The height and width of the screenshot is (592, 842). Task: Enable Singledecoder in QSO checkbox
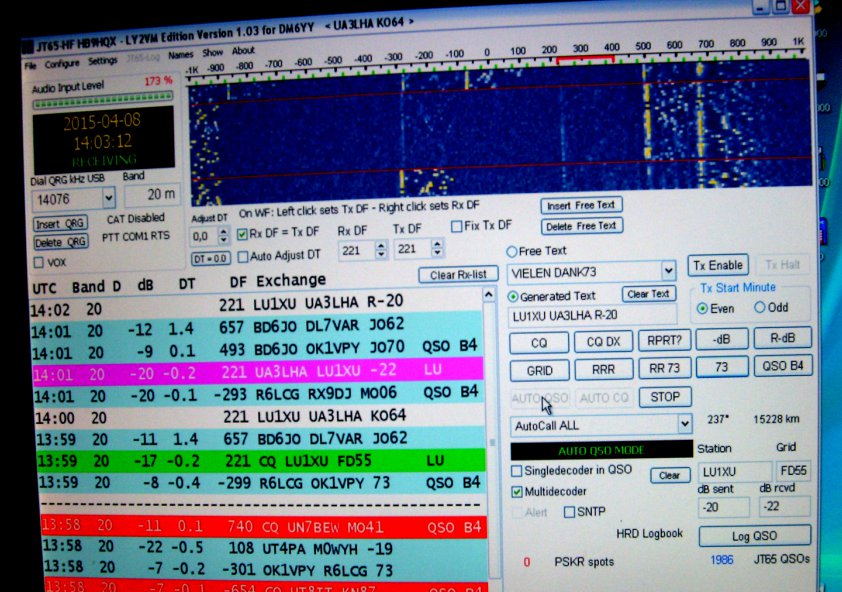click(x=517, y=471)
